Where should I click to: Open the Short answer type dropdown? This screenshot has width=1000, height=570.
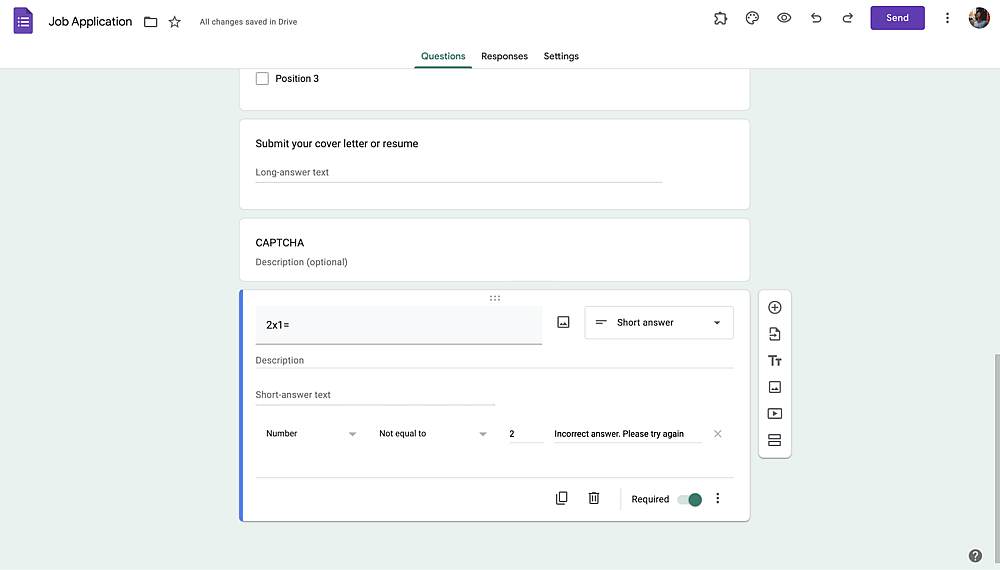659,323
